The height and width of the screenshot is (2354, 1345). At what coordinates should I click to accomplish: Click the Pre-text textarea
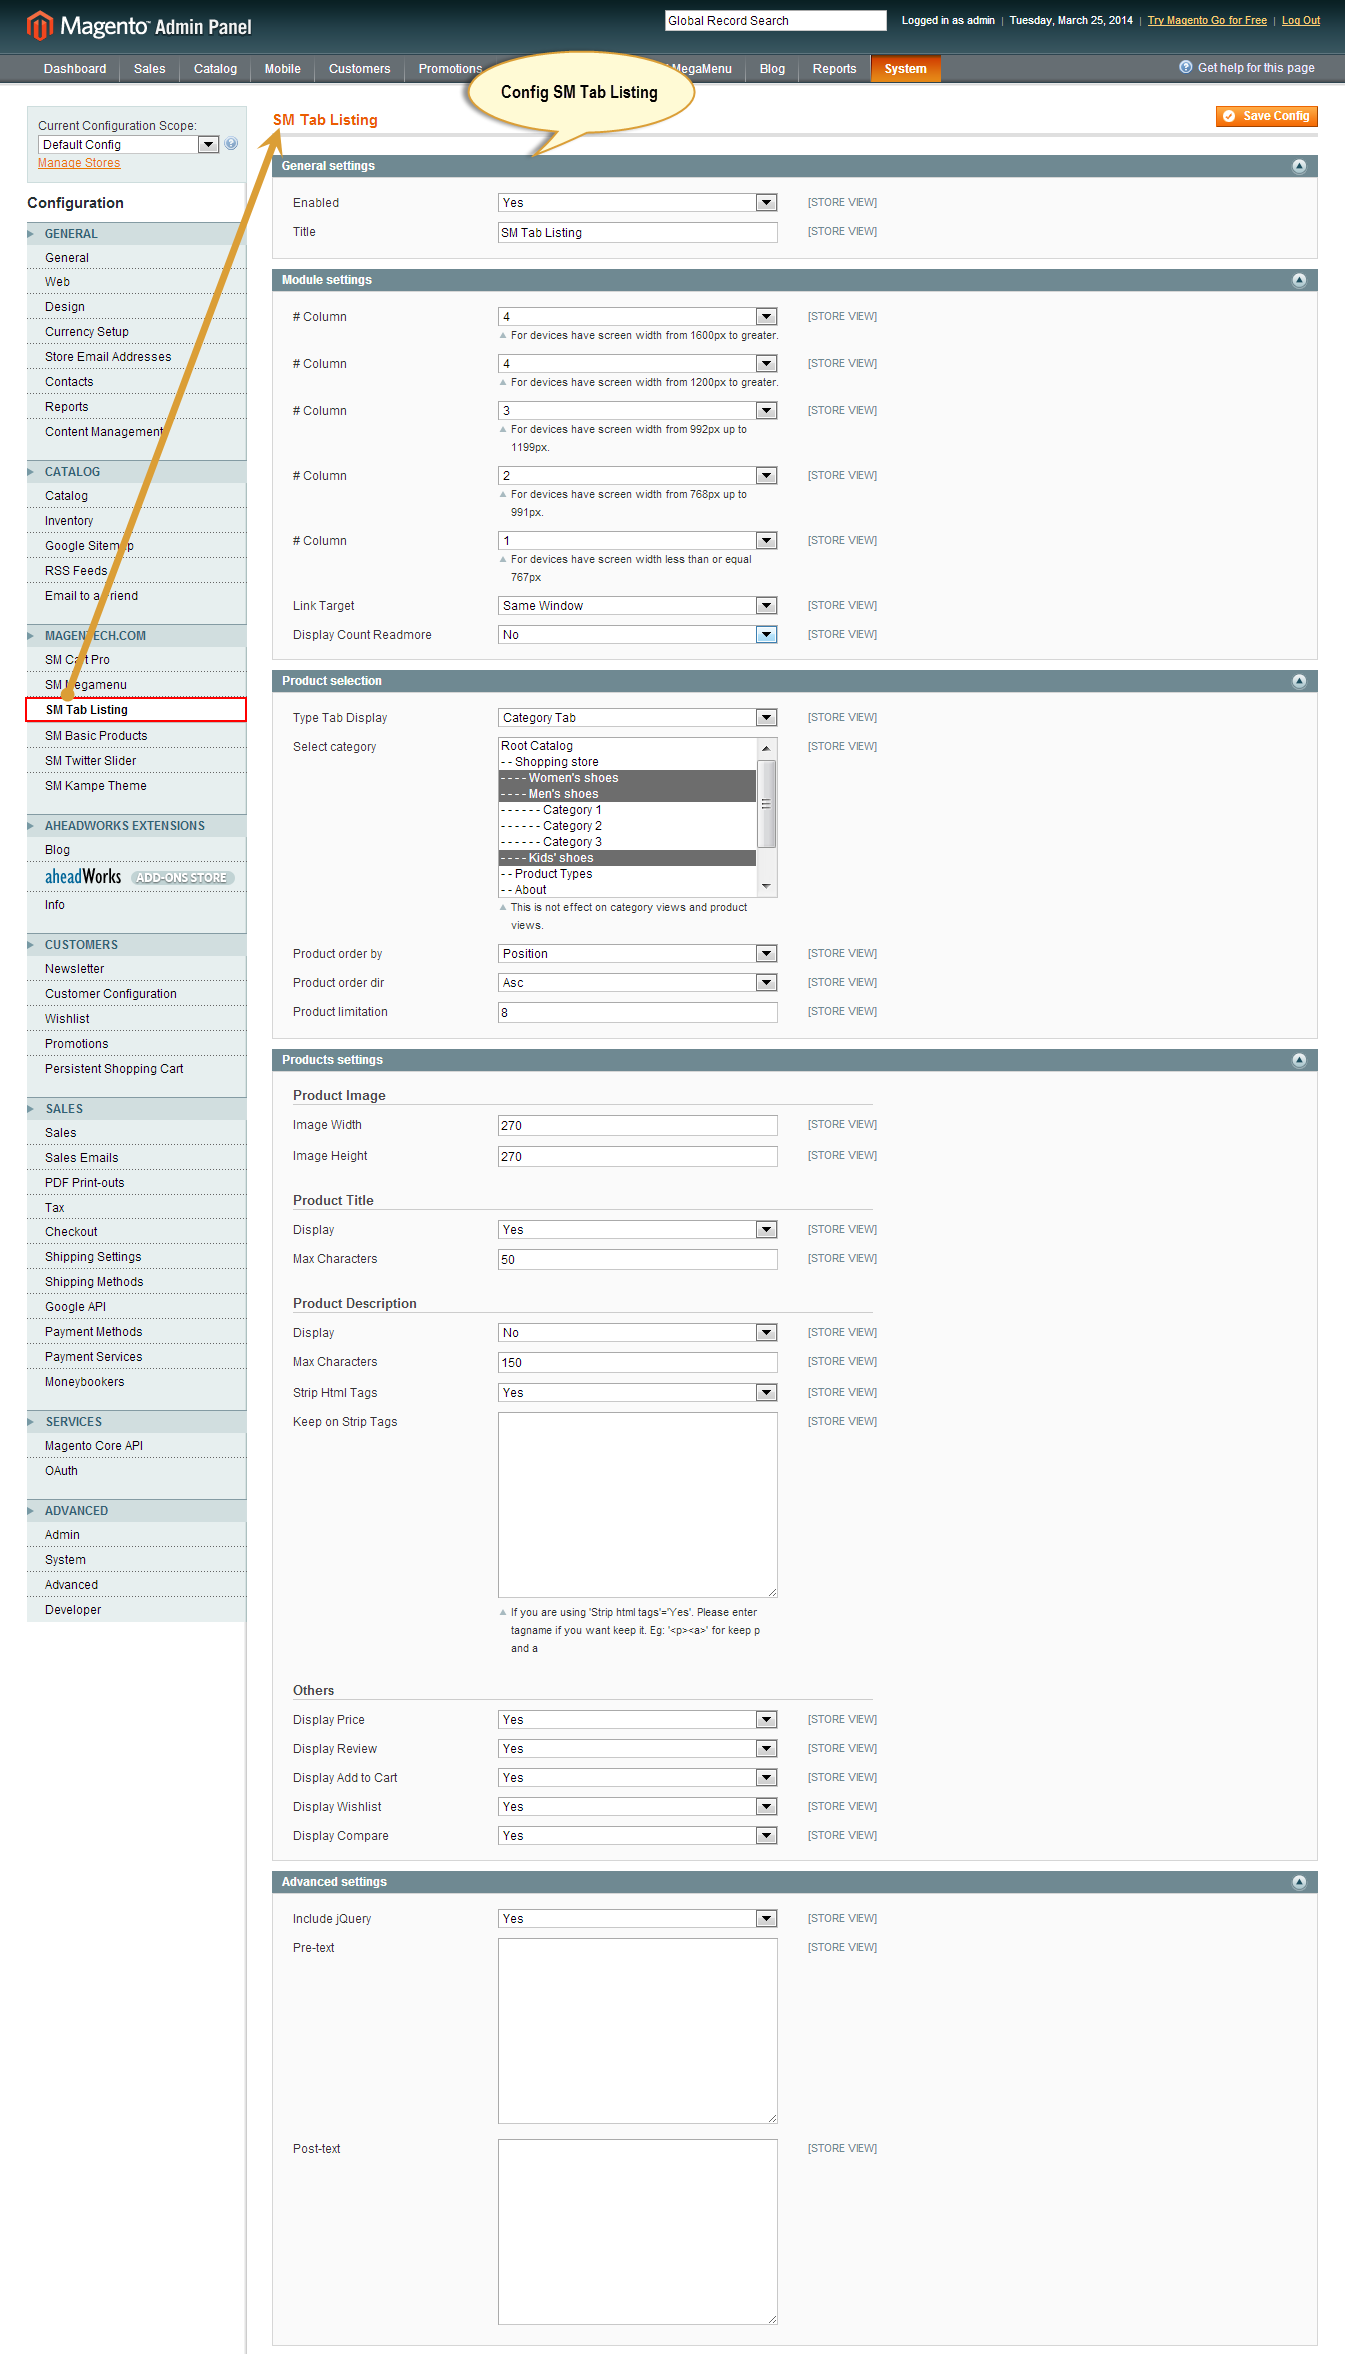[637, 2031]
